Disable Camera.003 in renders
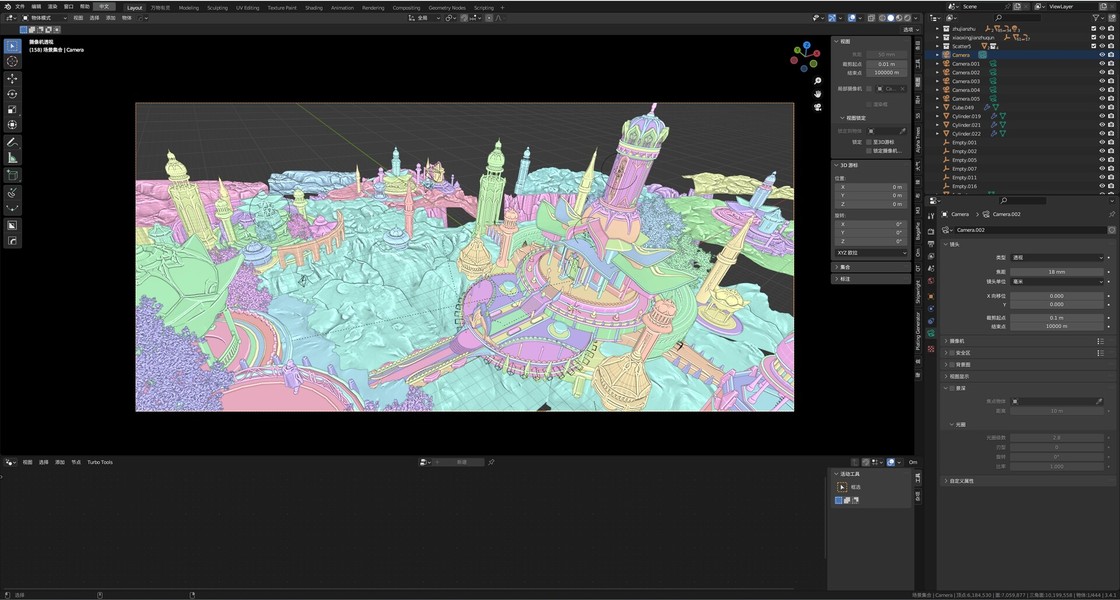The width and height of the screenshot is (1120, 600). click(1111, 81)
